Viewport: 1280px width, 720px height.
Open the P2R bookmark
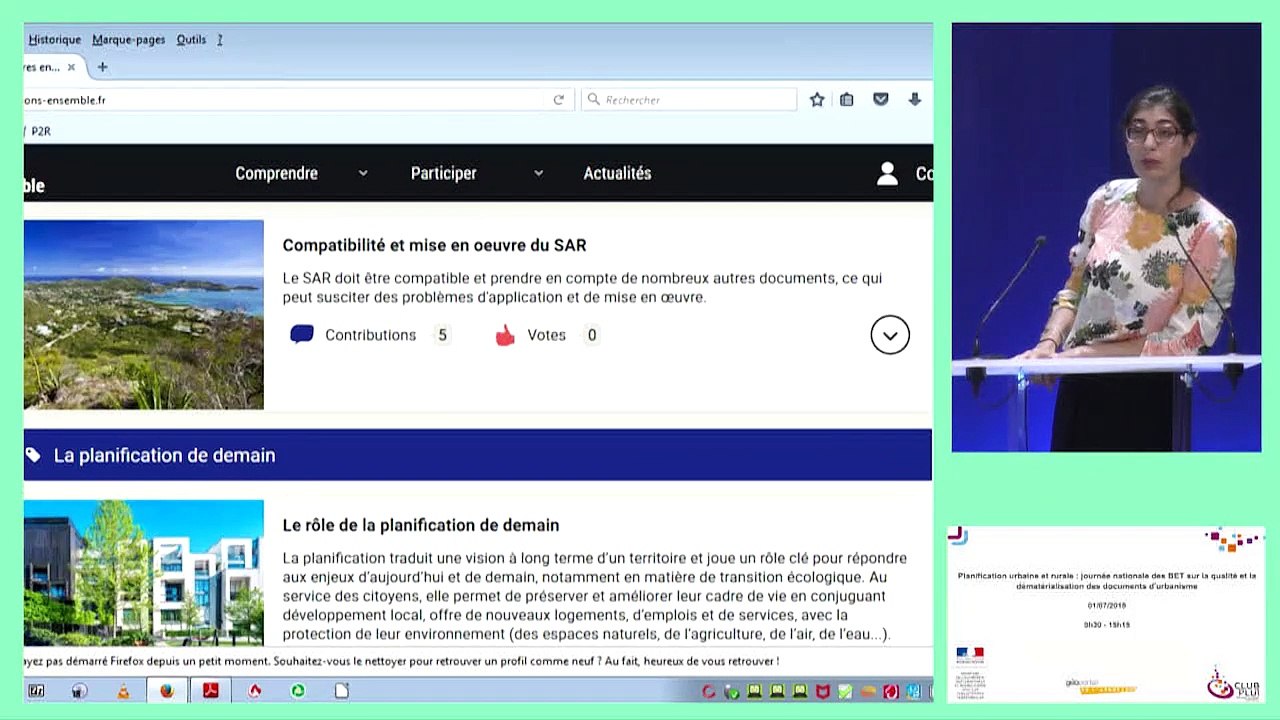[40, 131]
